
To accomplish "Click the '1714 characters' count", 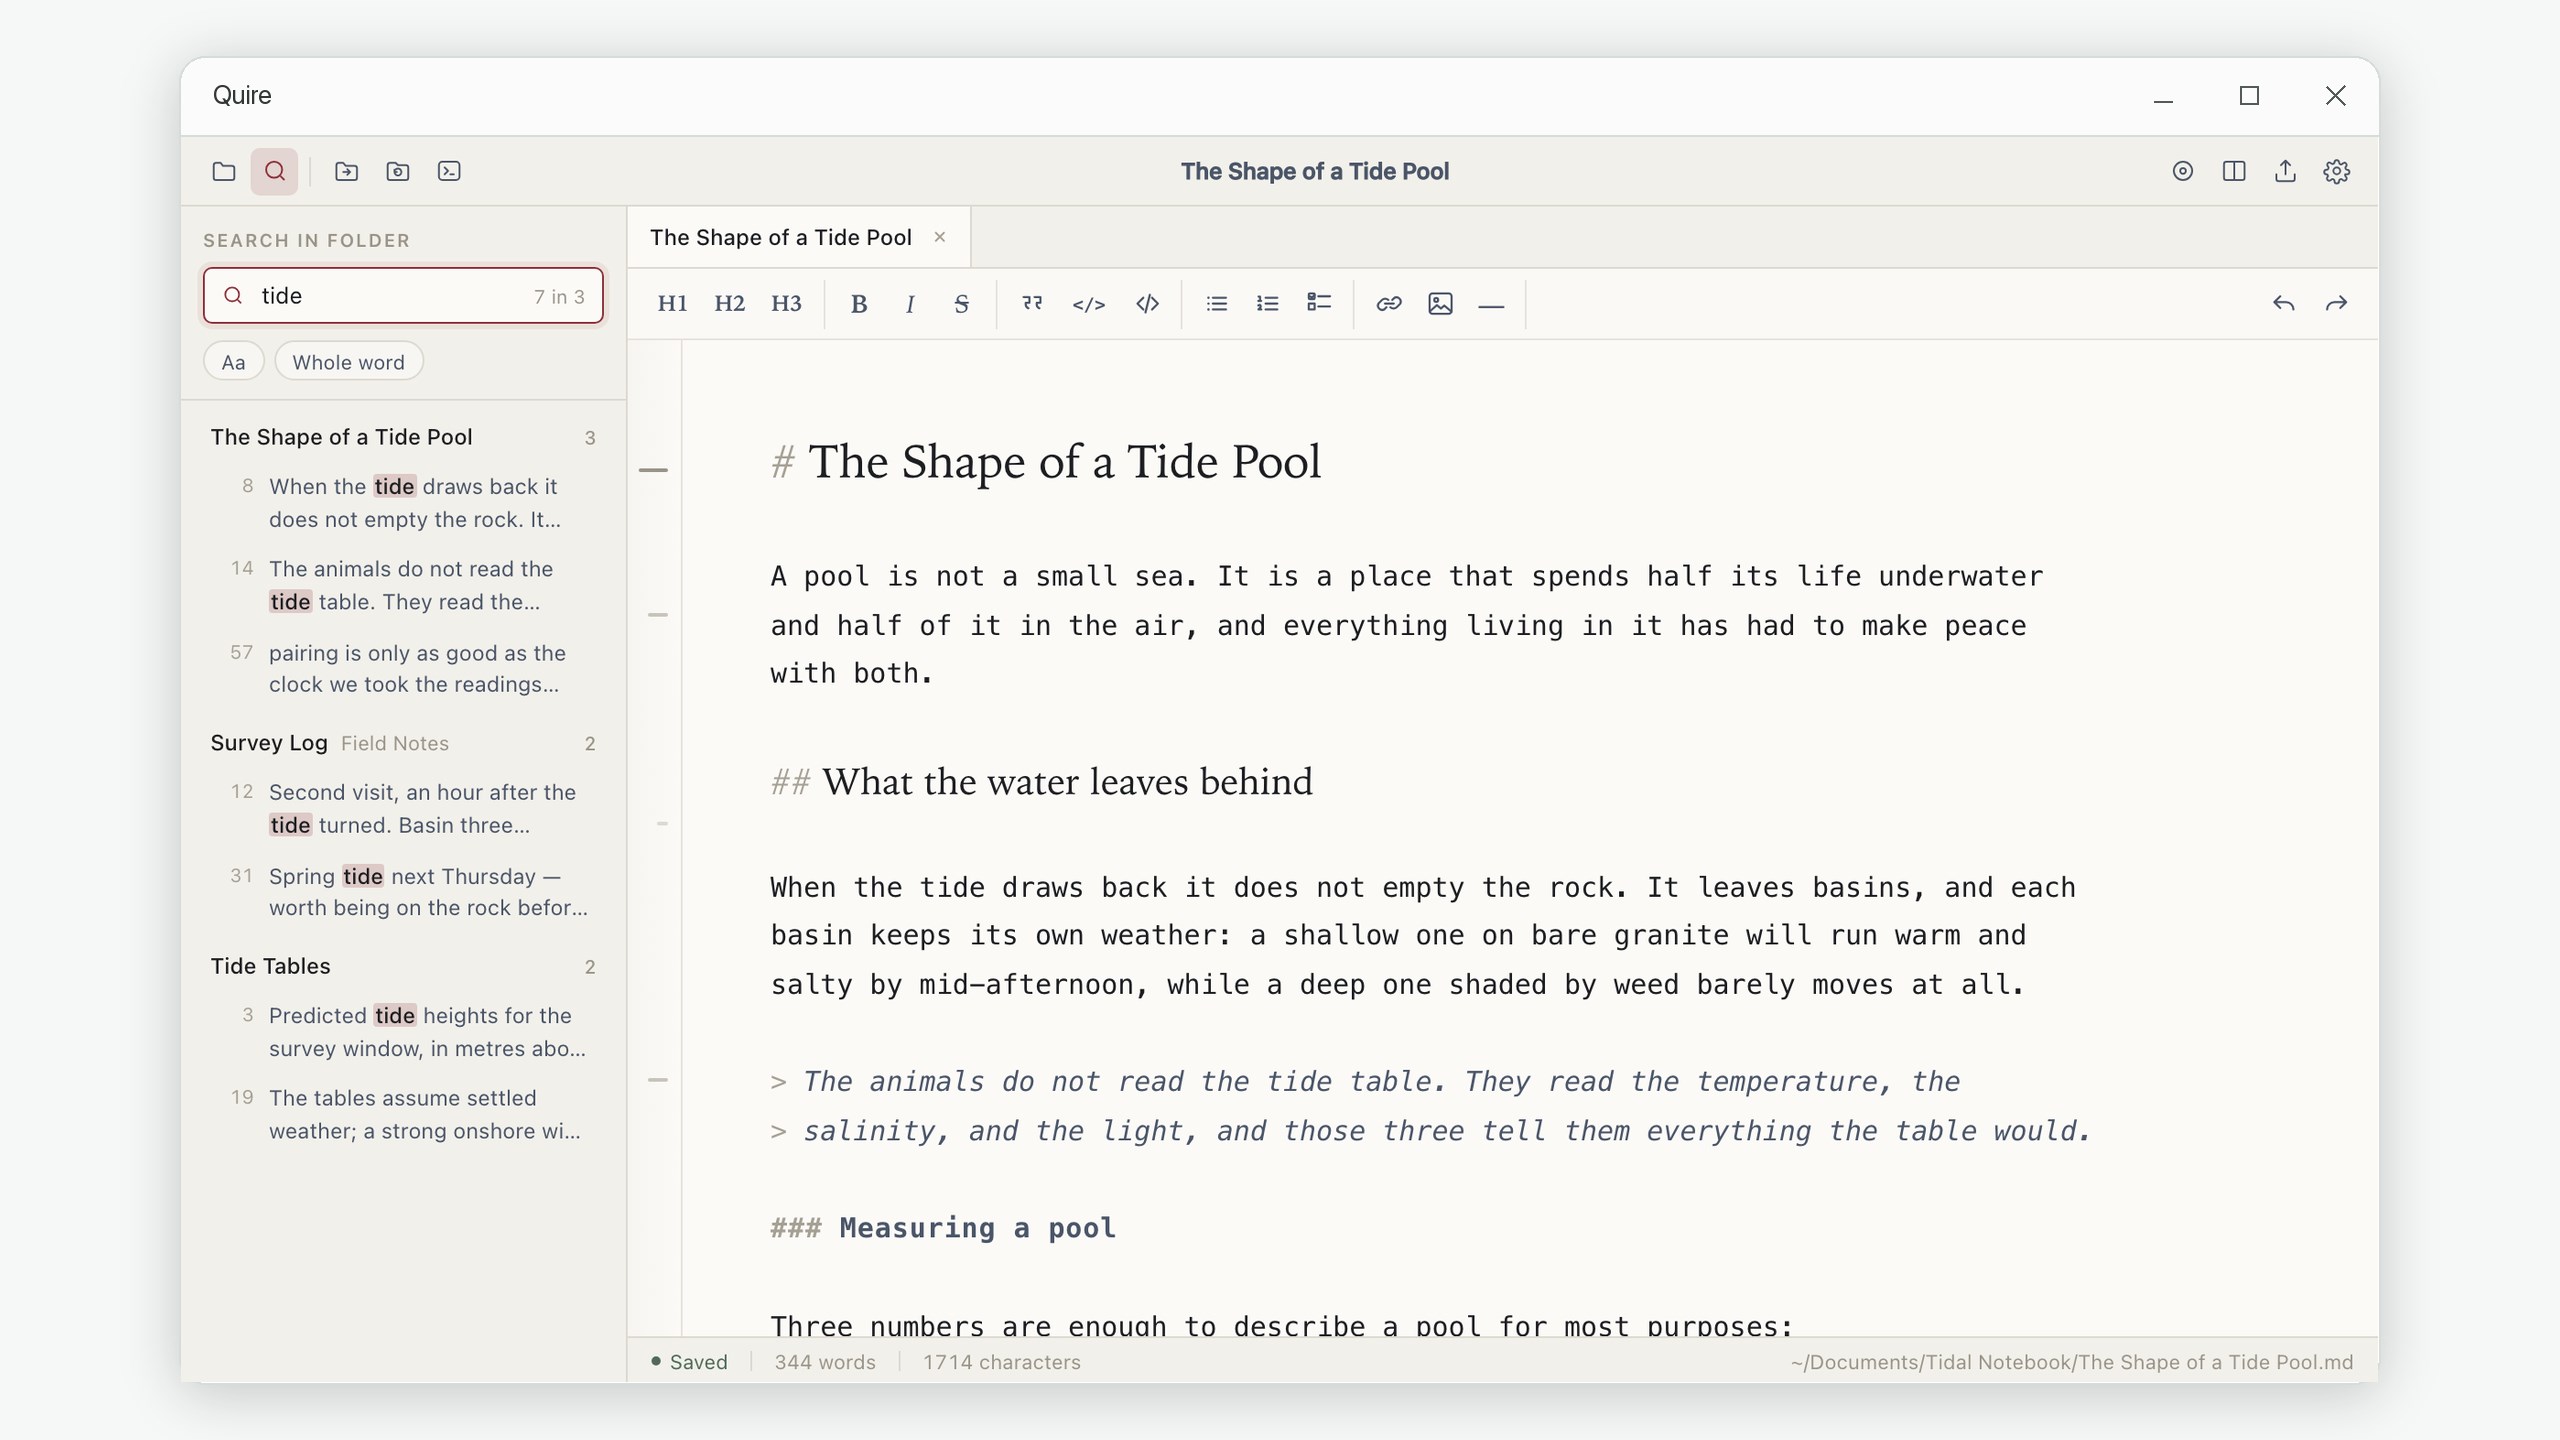I will click(1002, 1362).
